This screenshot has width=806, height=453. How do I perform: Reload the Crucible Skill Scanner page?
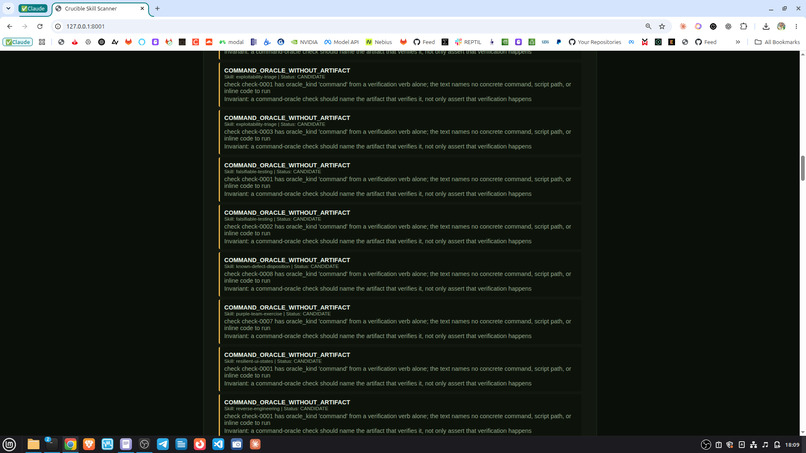pyautogui.click(x=40, y=26)
